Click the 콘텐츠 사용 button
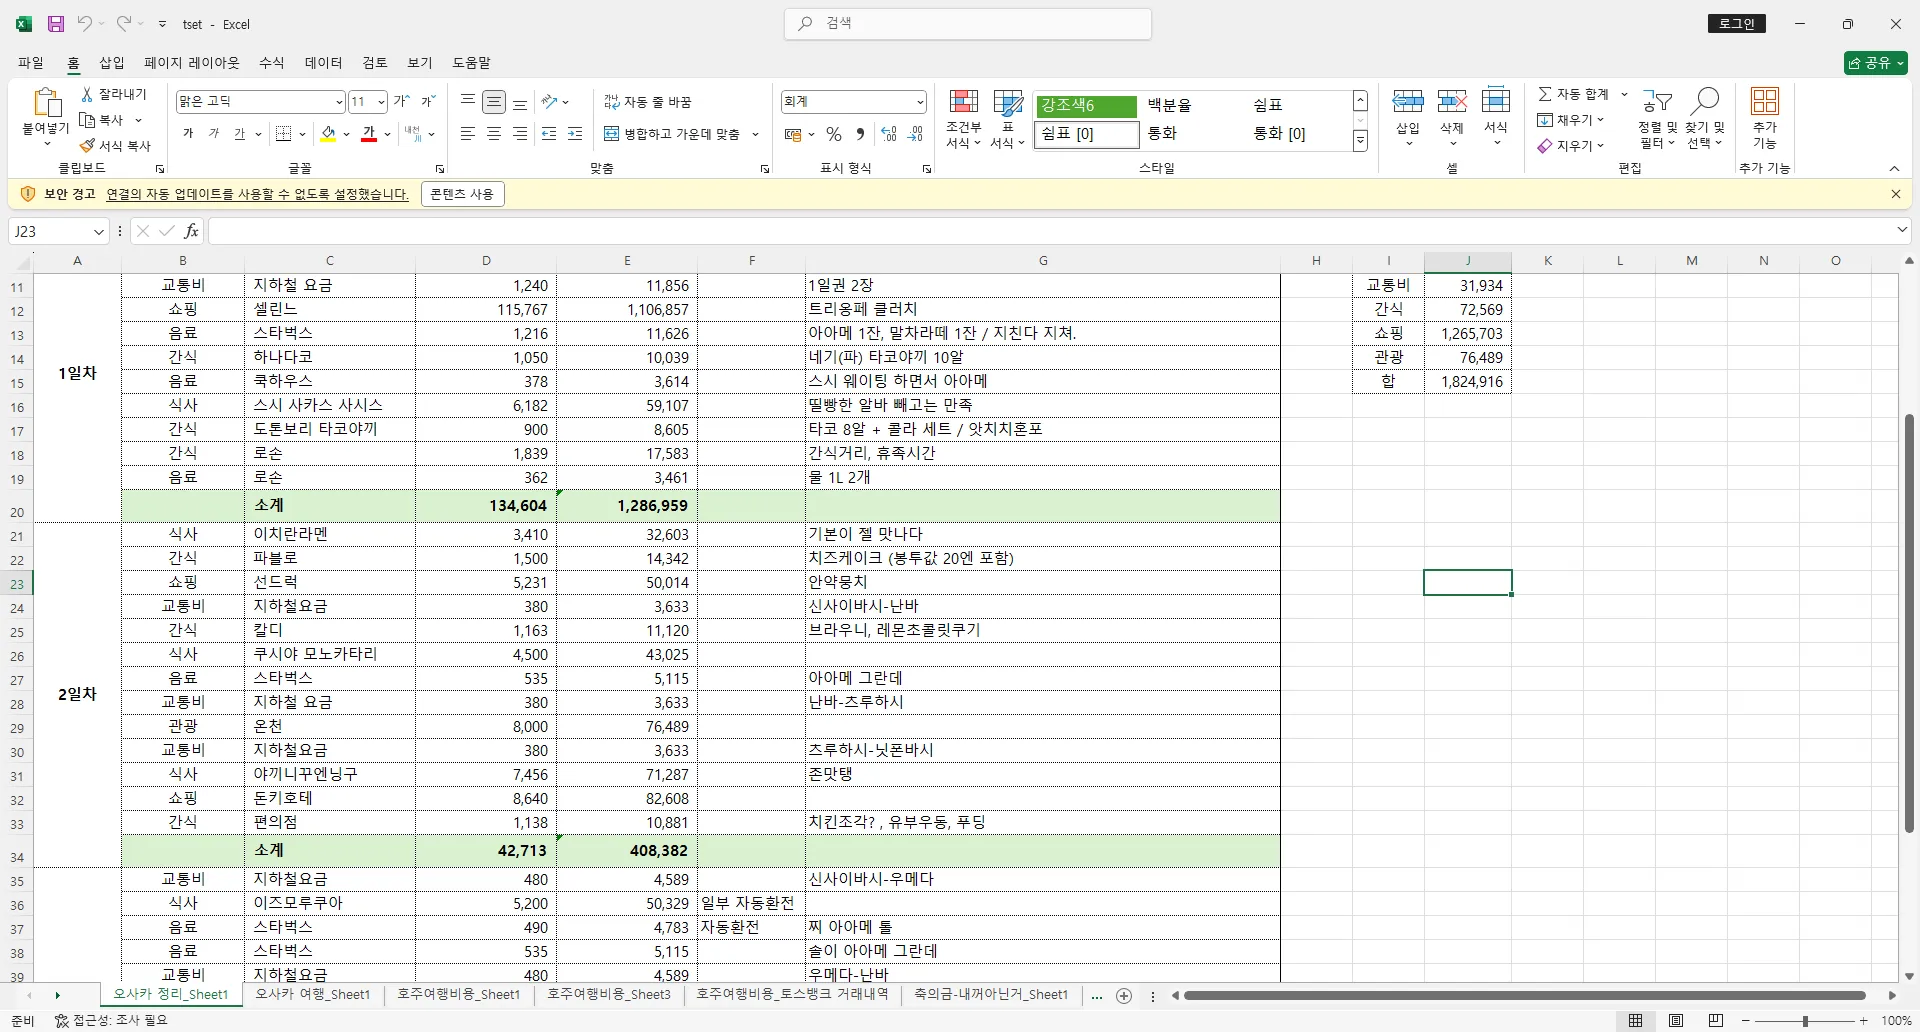This screenshot has width=1920, height=1032. click(x=462, y=194)
